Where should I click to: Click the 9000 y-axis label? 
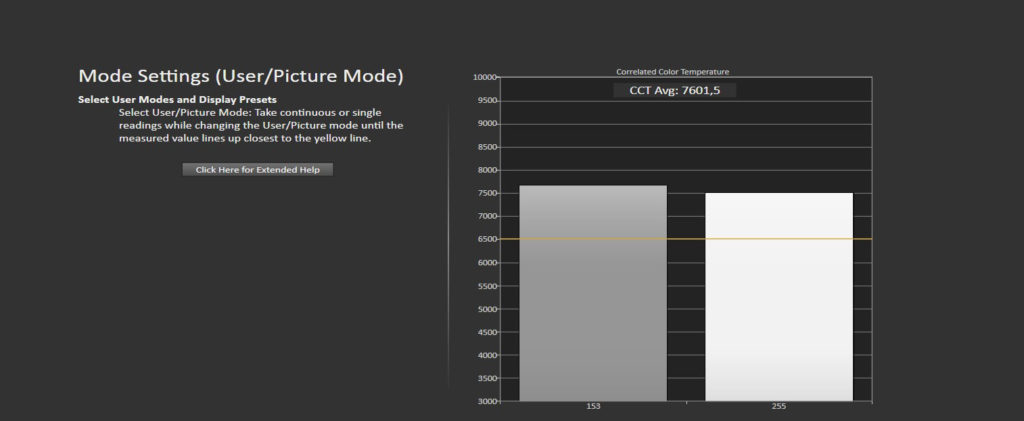pos(487,124)
